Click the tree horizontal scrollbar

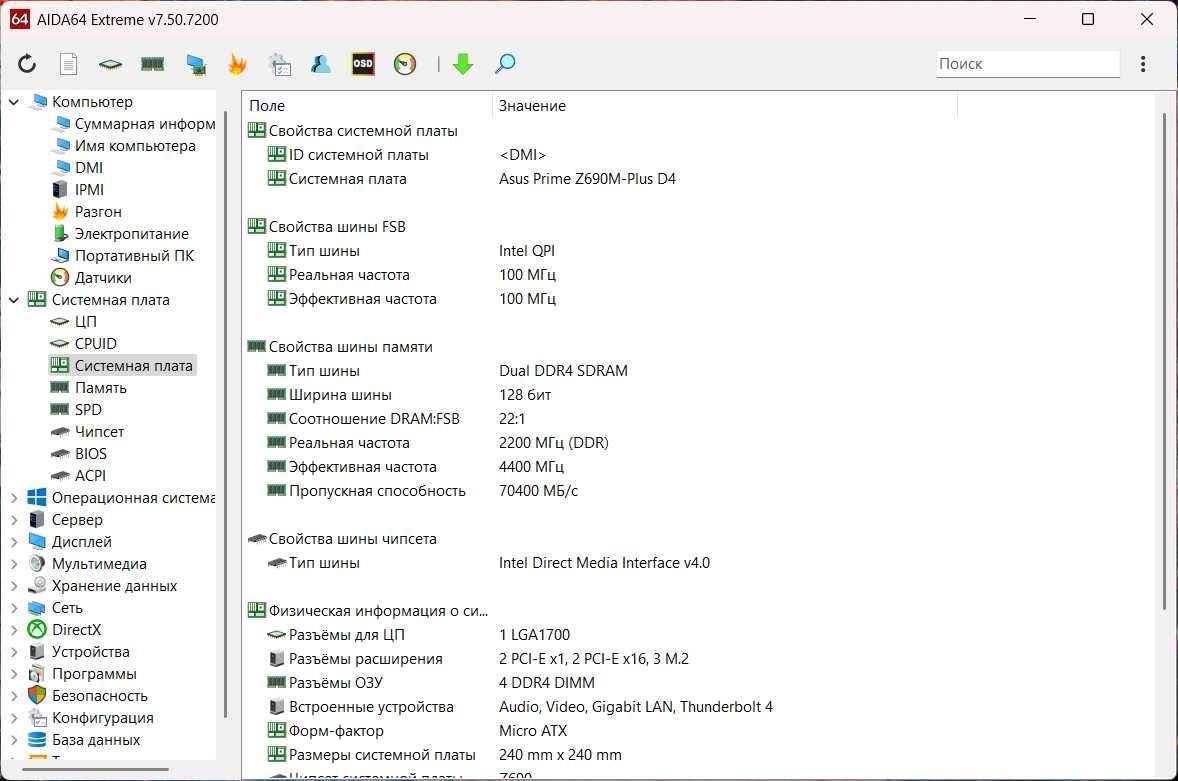[x=95, y=769]
